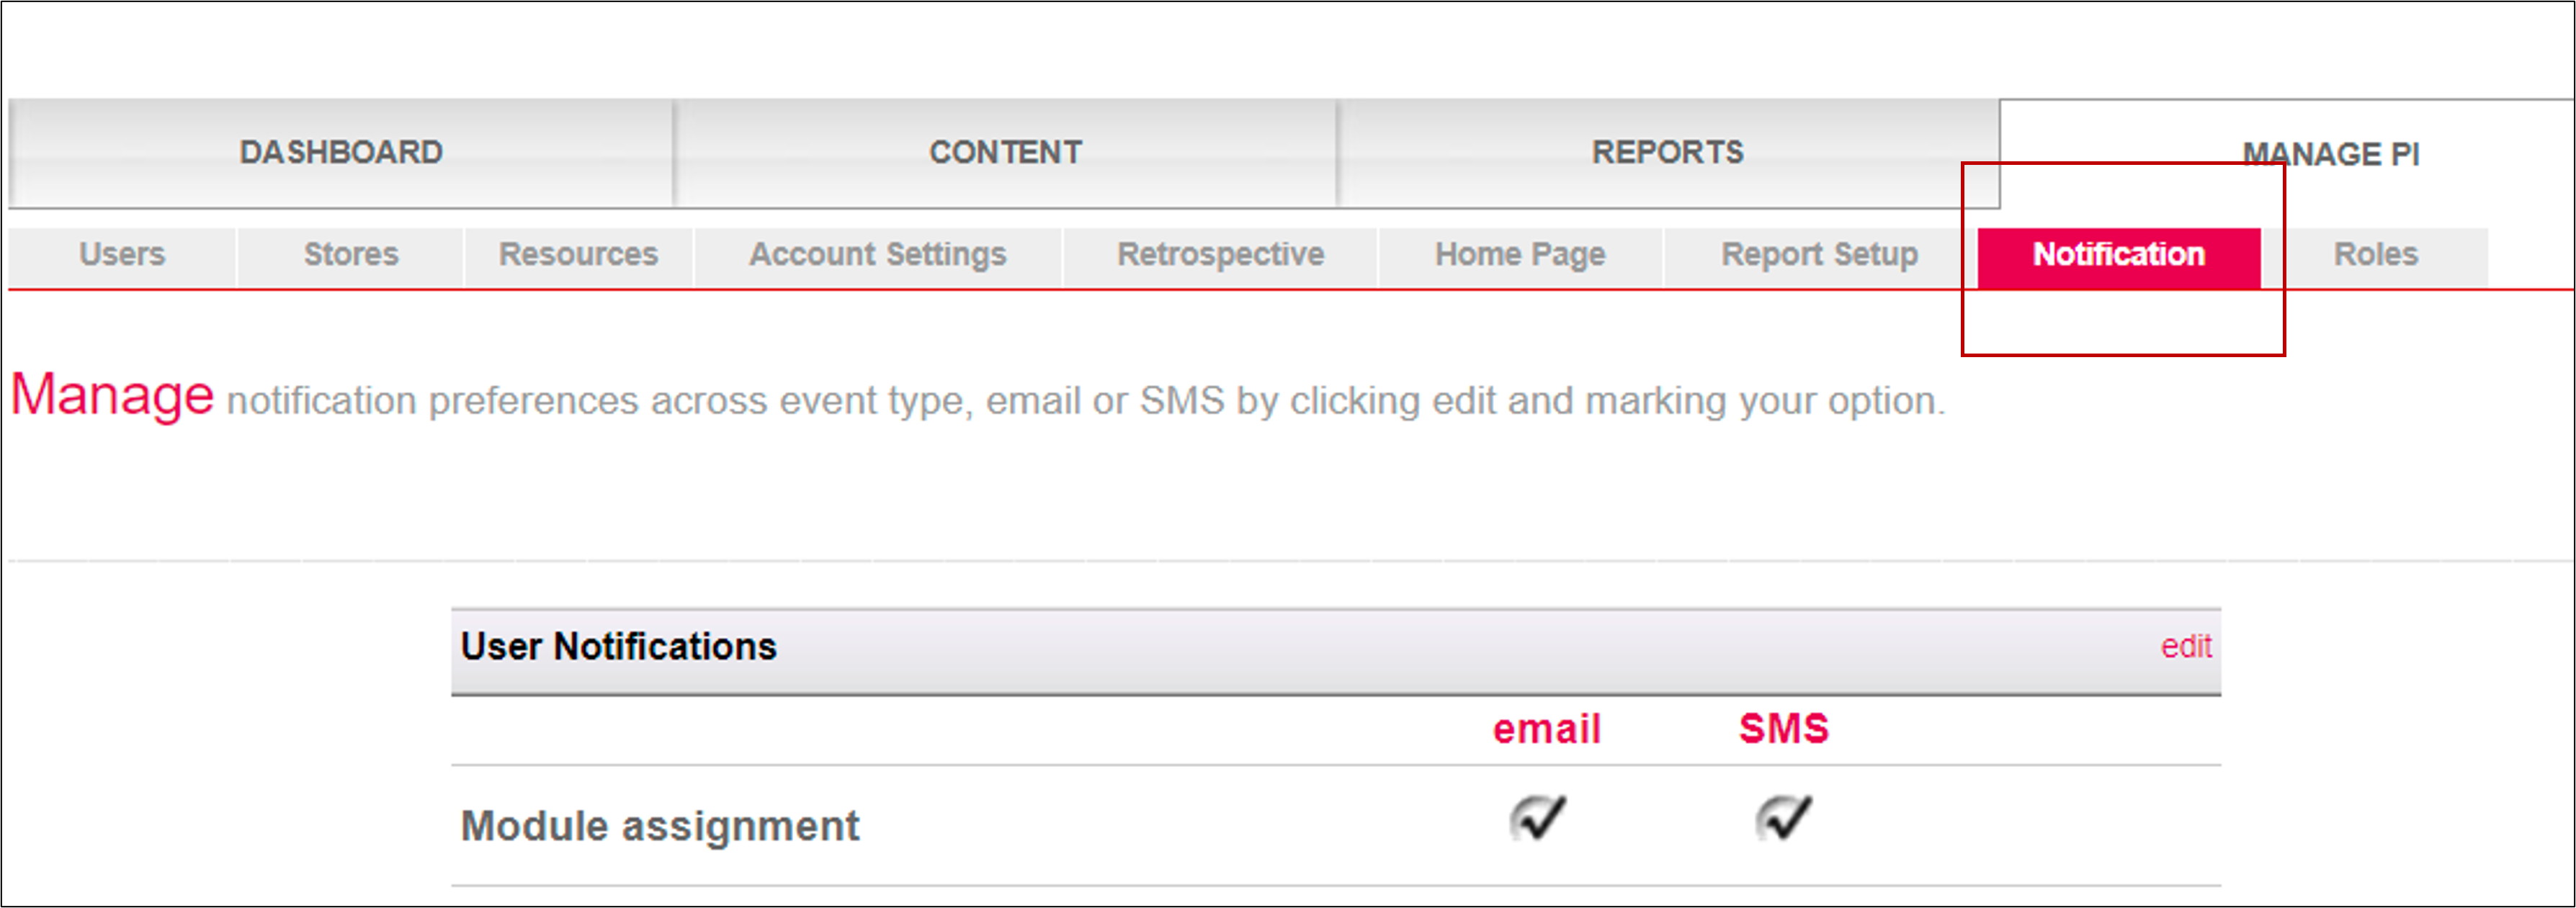
Task: Open the Users sub-tab
Action: point(122,255)
